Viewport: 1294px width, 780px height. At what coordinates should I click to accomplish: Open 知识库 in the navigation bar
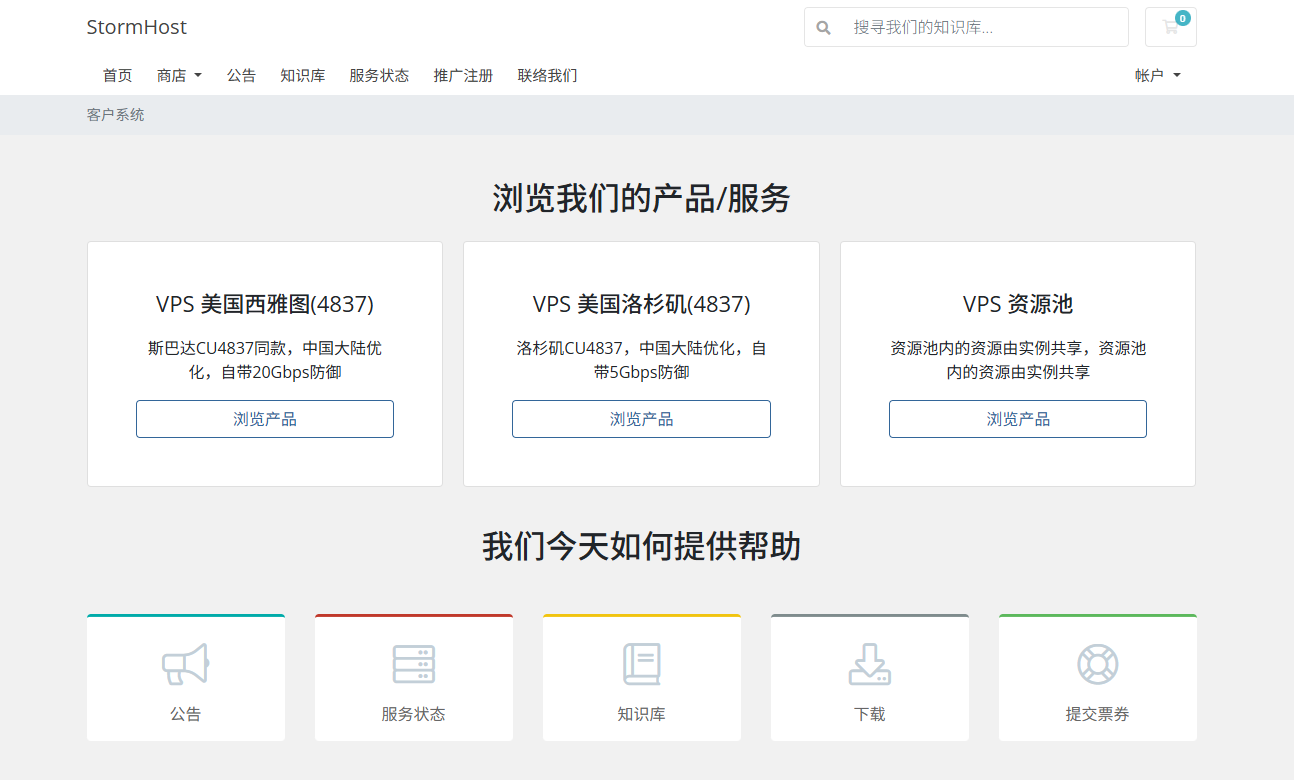302,75
